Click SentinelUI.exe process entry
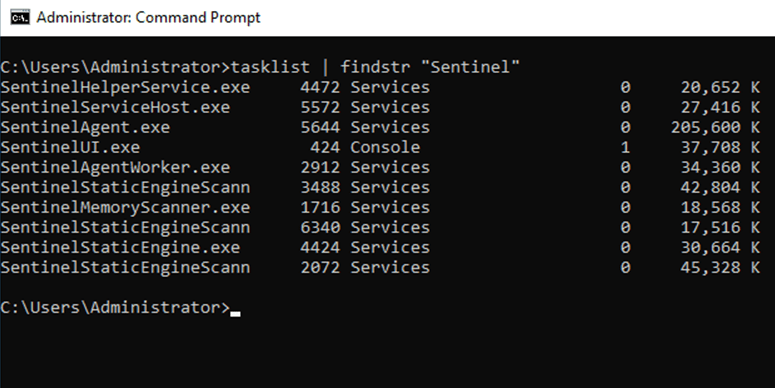 click(x=70, y=147)
